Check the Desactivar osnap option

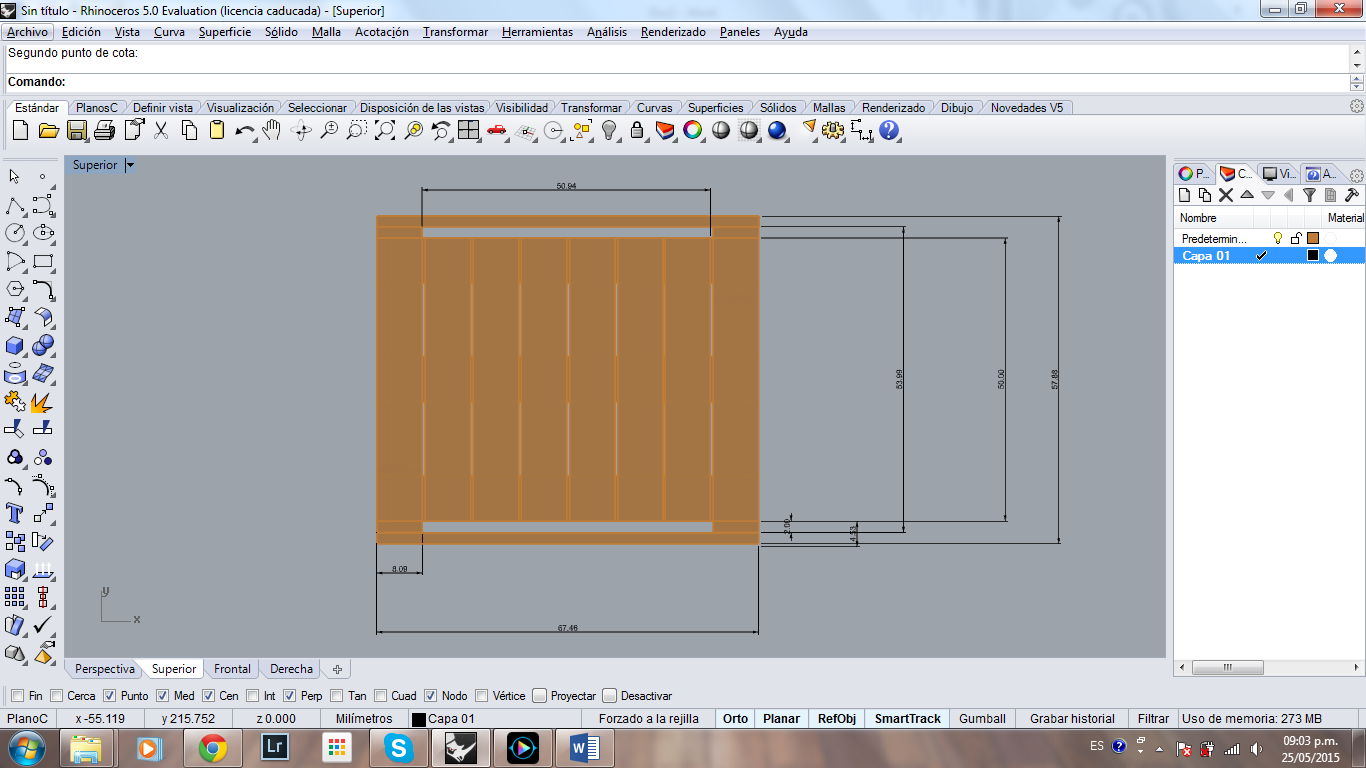609,696
